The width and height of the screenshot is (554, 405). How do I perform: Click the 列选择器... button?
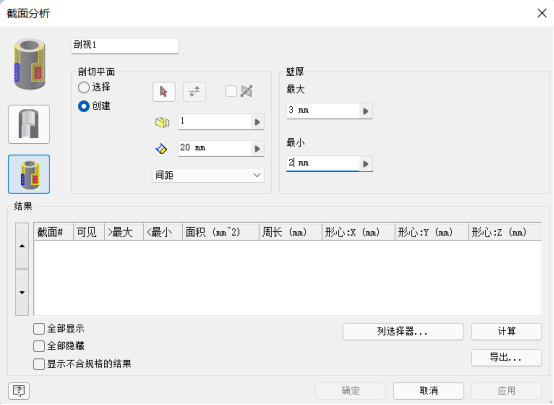pos(403,332)
